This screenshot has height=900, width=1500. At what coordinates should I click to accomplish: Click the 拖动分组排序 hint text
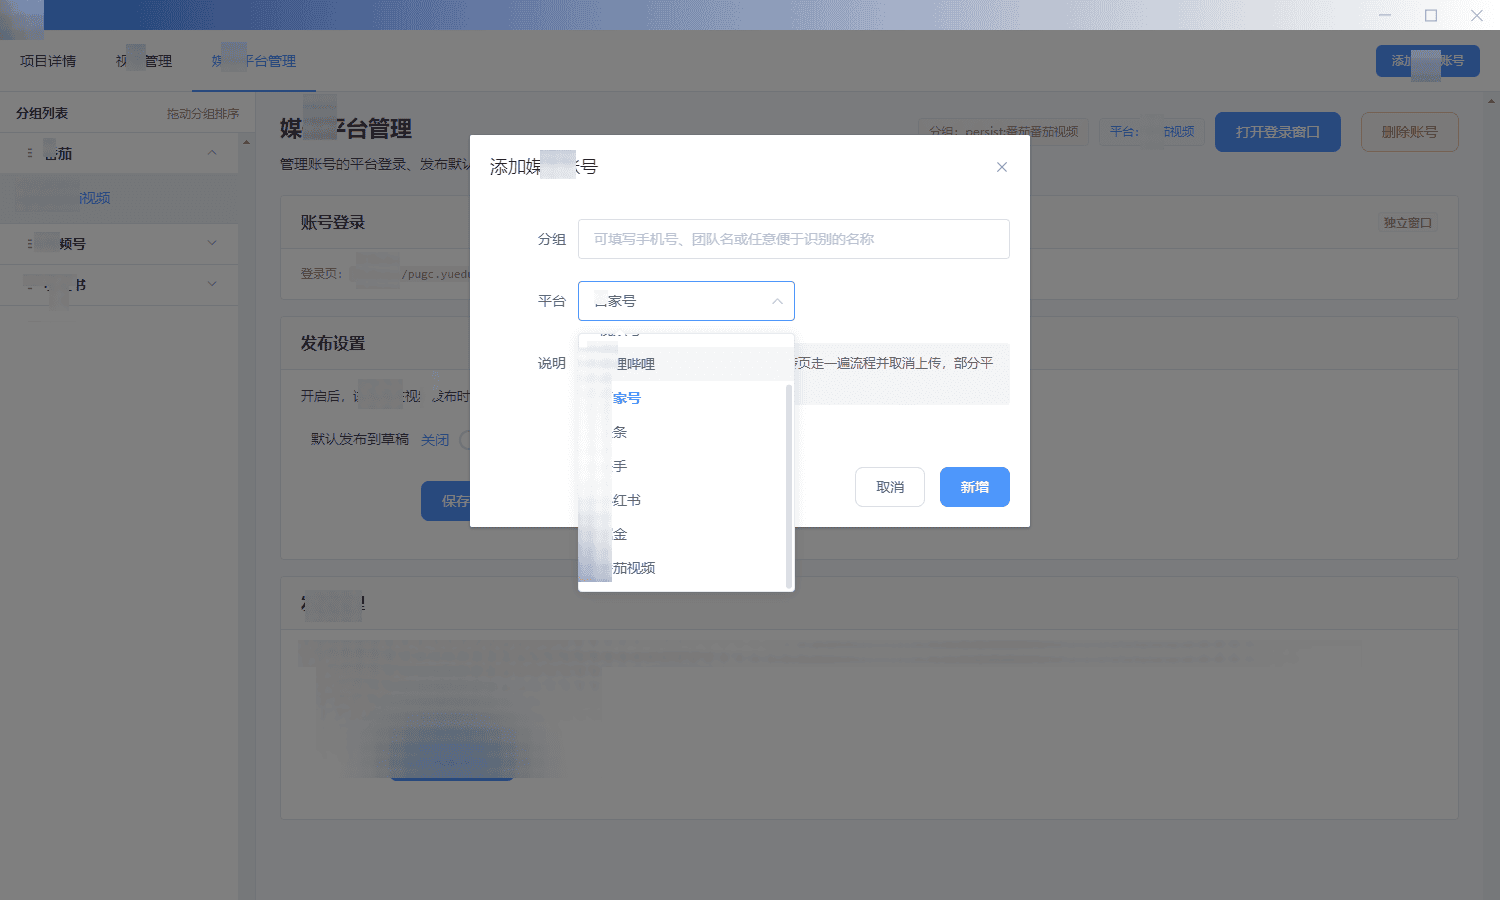point(203,114)
